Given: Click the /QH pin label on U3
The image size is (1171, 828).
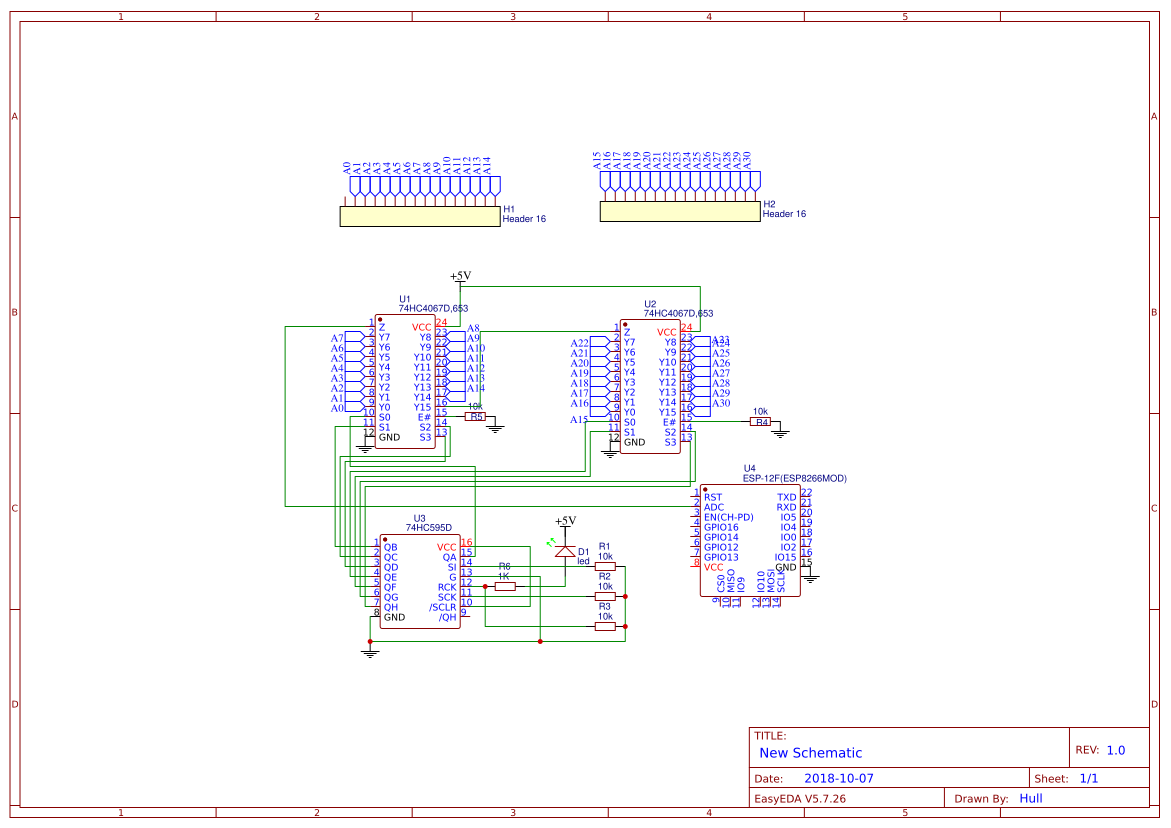Looking at the screenshot, I should coord(447,617).
